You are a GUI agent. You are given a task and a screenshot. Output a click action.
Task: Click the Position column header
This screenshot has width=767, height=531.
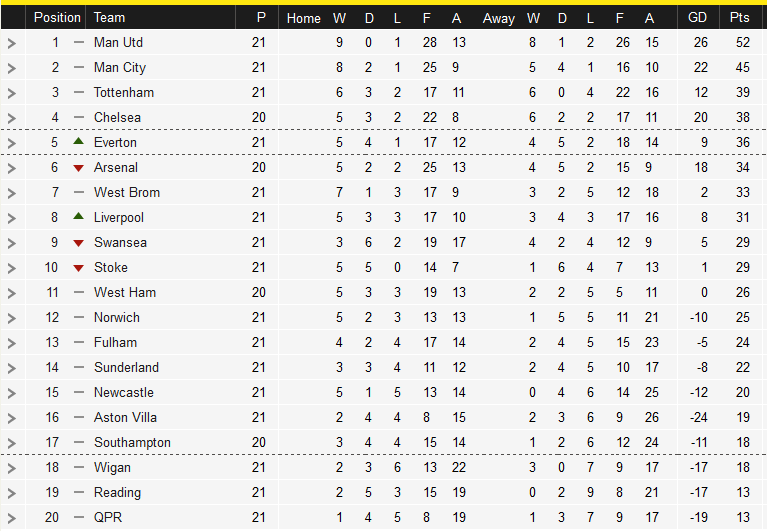(x=57, y=18)
